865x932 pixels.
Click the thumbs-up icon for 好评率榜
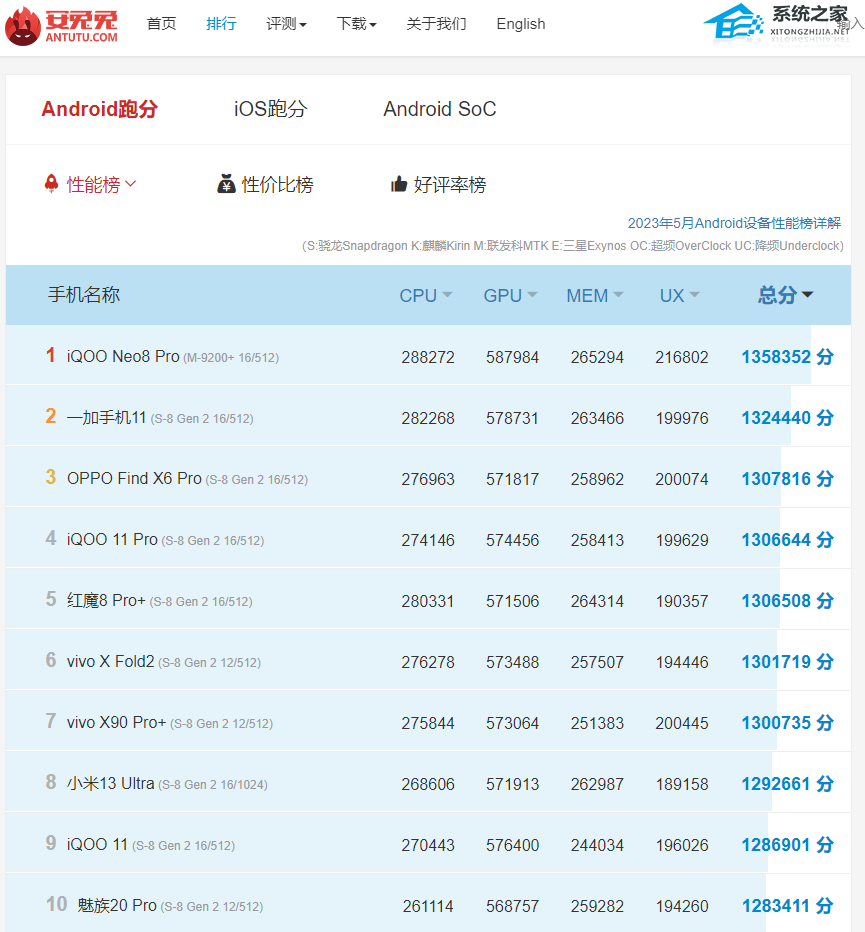point(399,184)
